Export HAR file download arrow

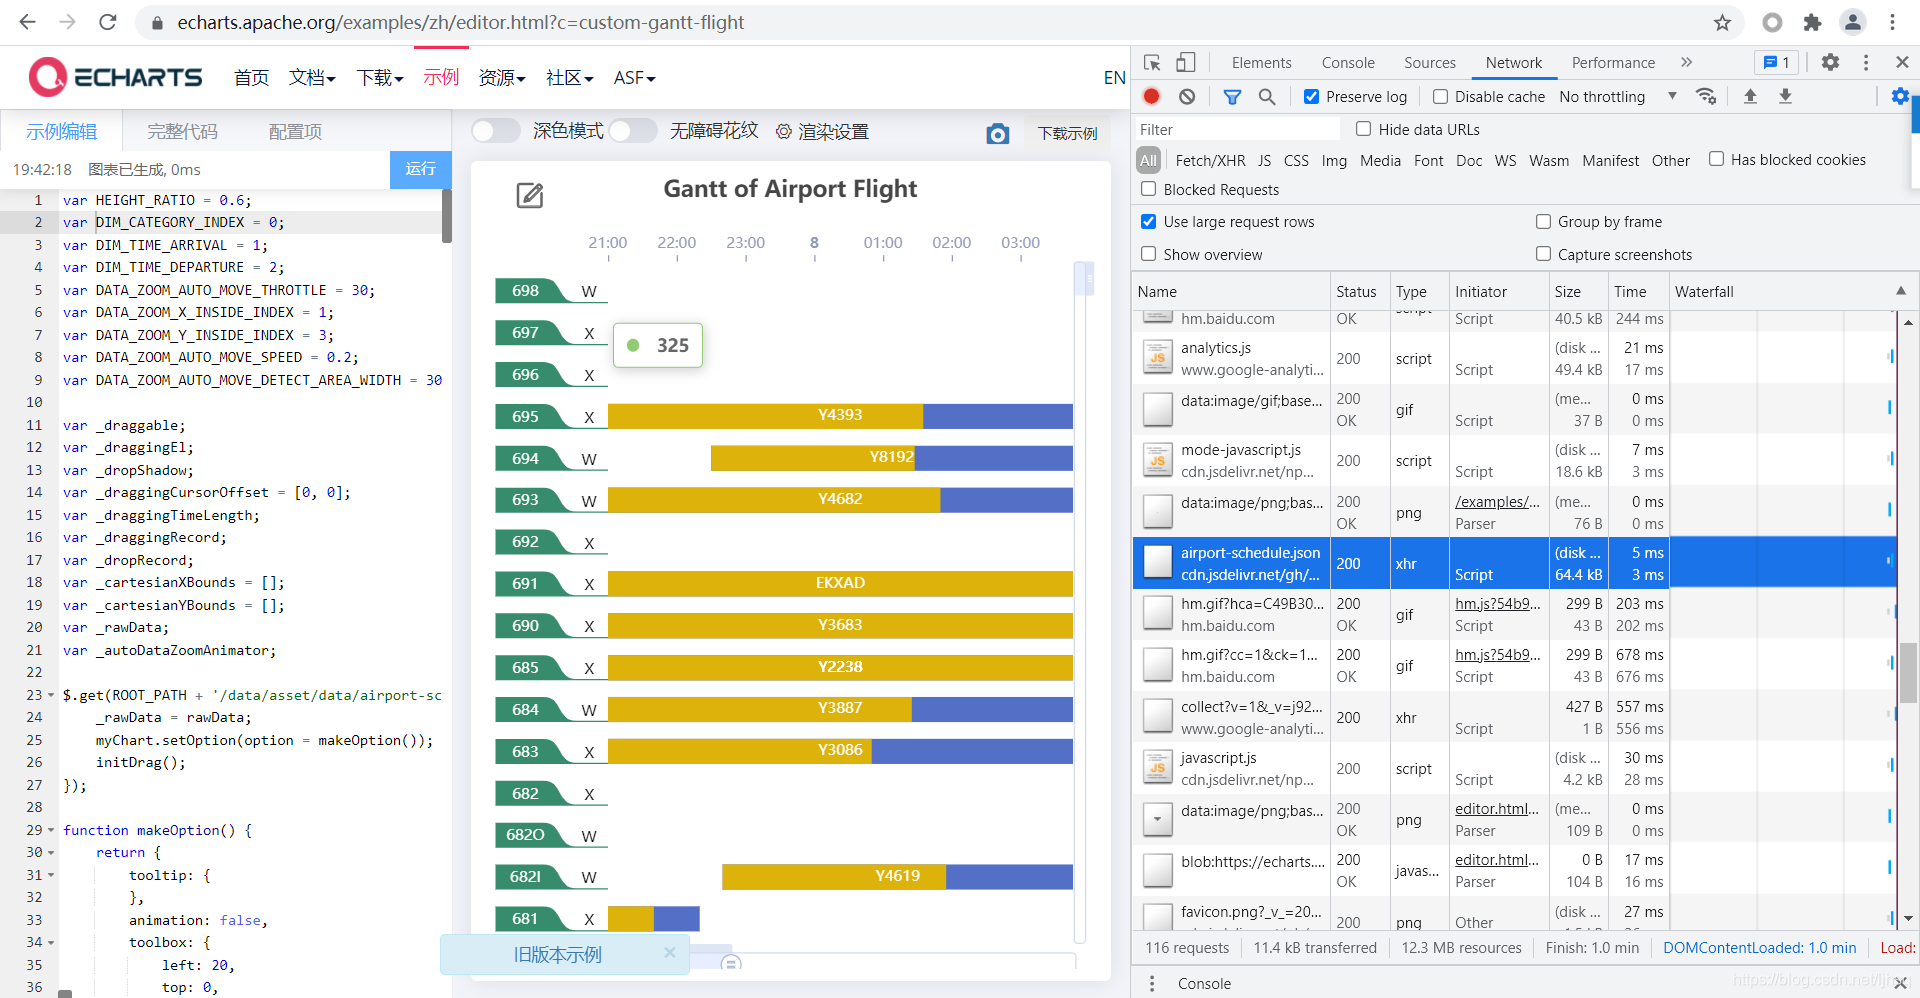[x=1785, y=96]
